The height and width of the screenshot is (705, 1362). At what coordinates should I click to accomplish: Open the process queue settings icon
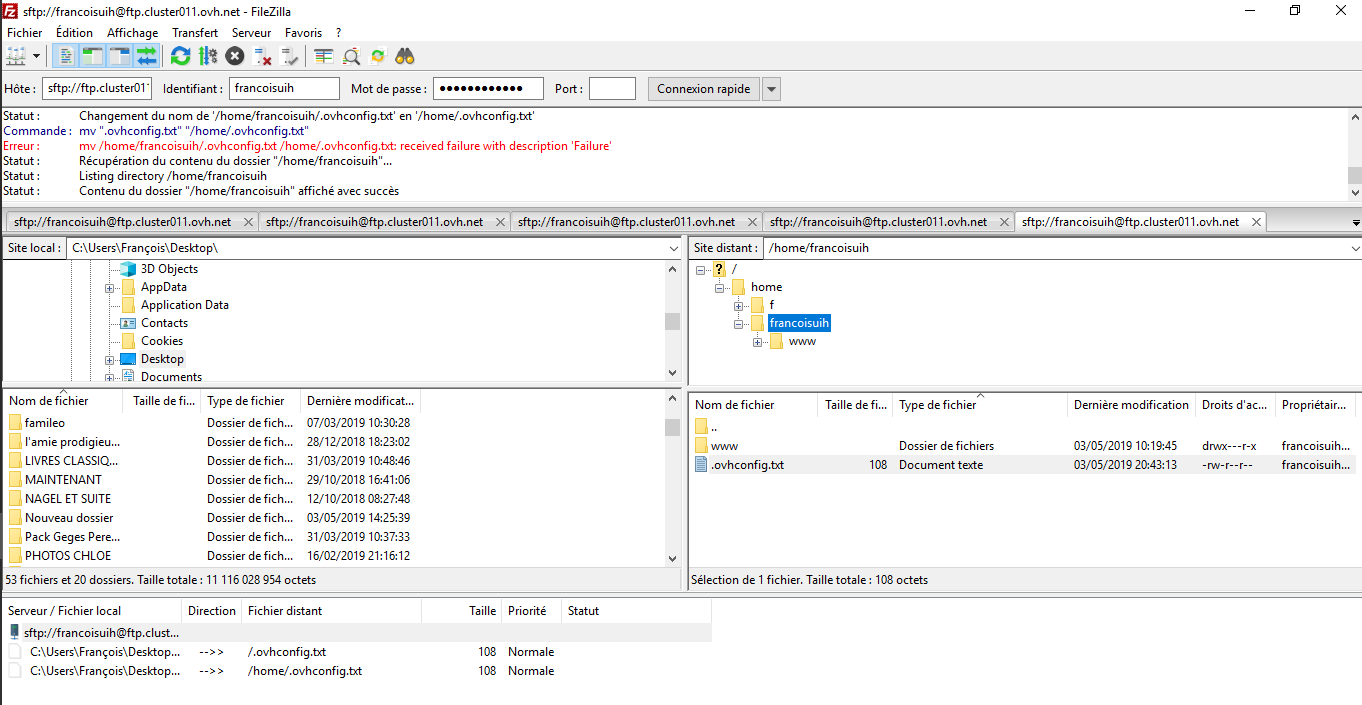(208, 56)
